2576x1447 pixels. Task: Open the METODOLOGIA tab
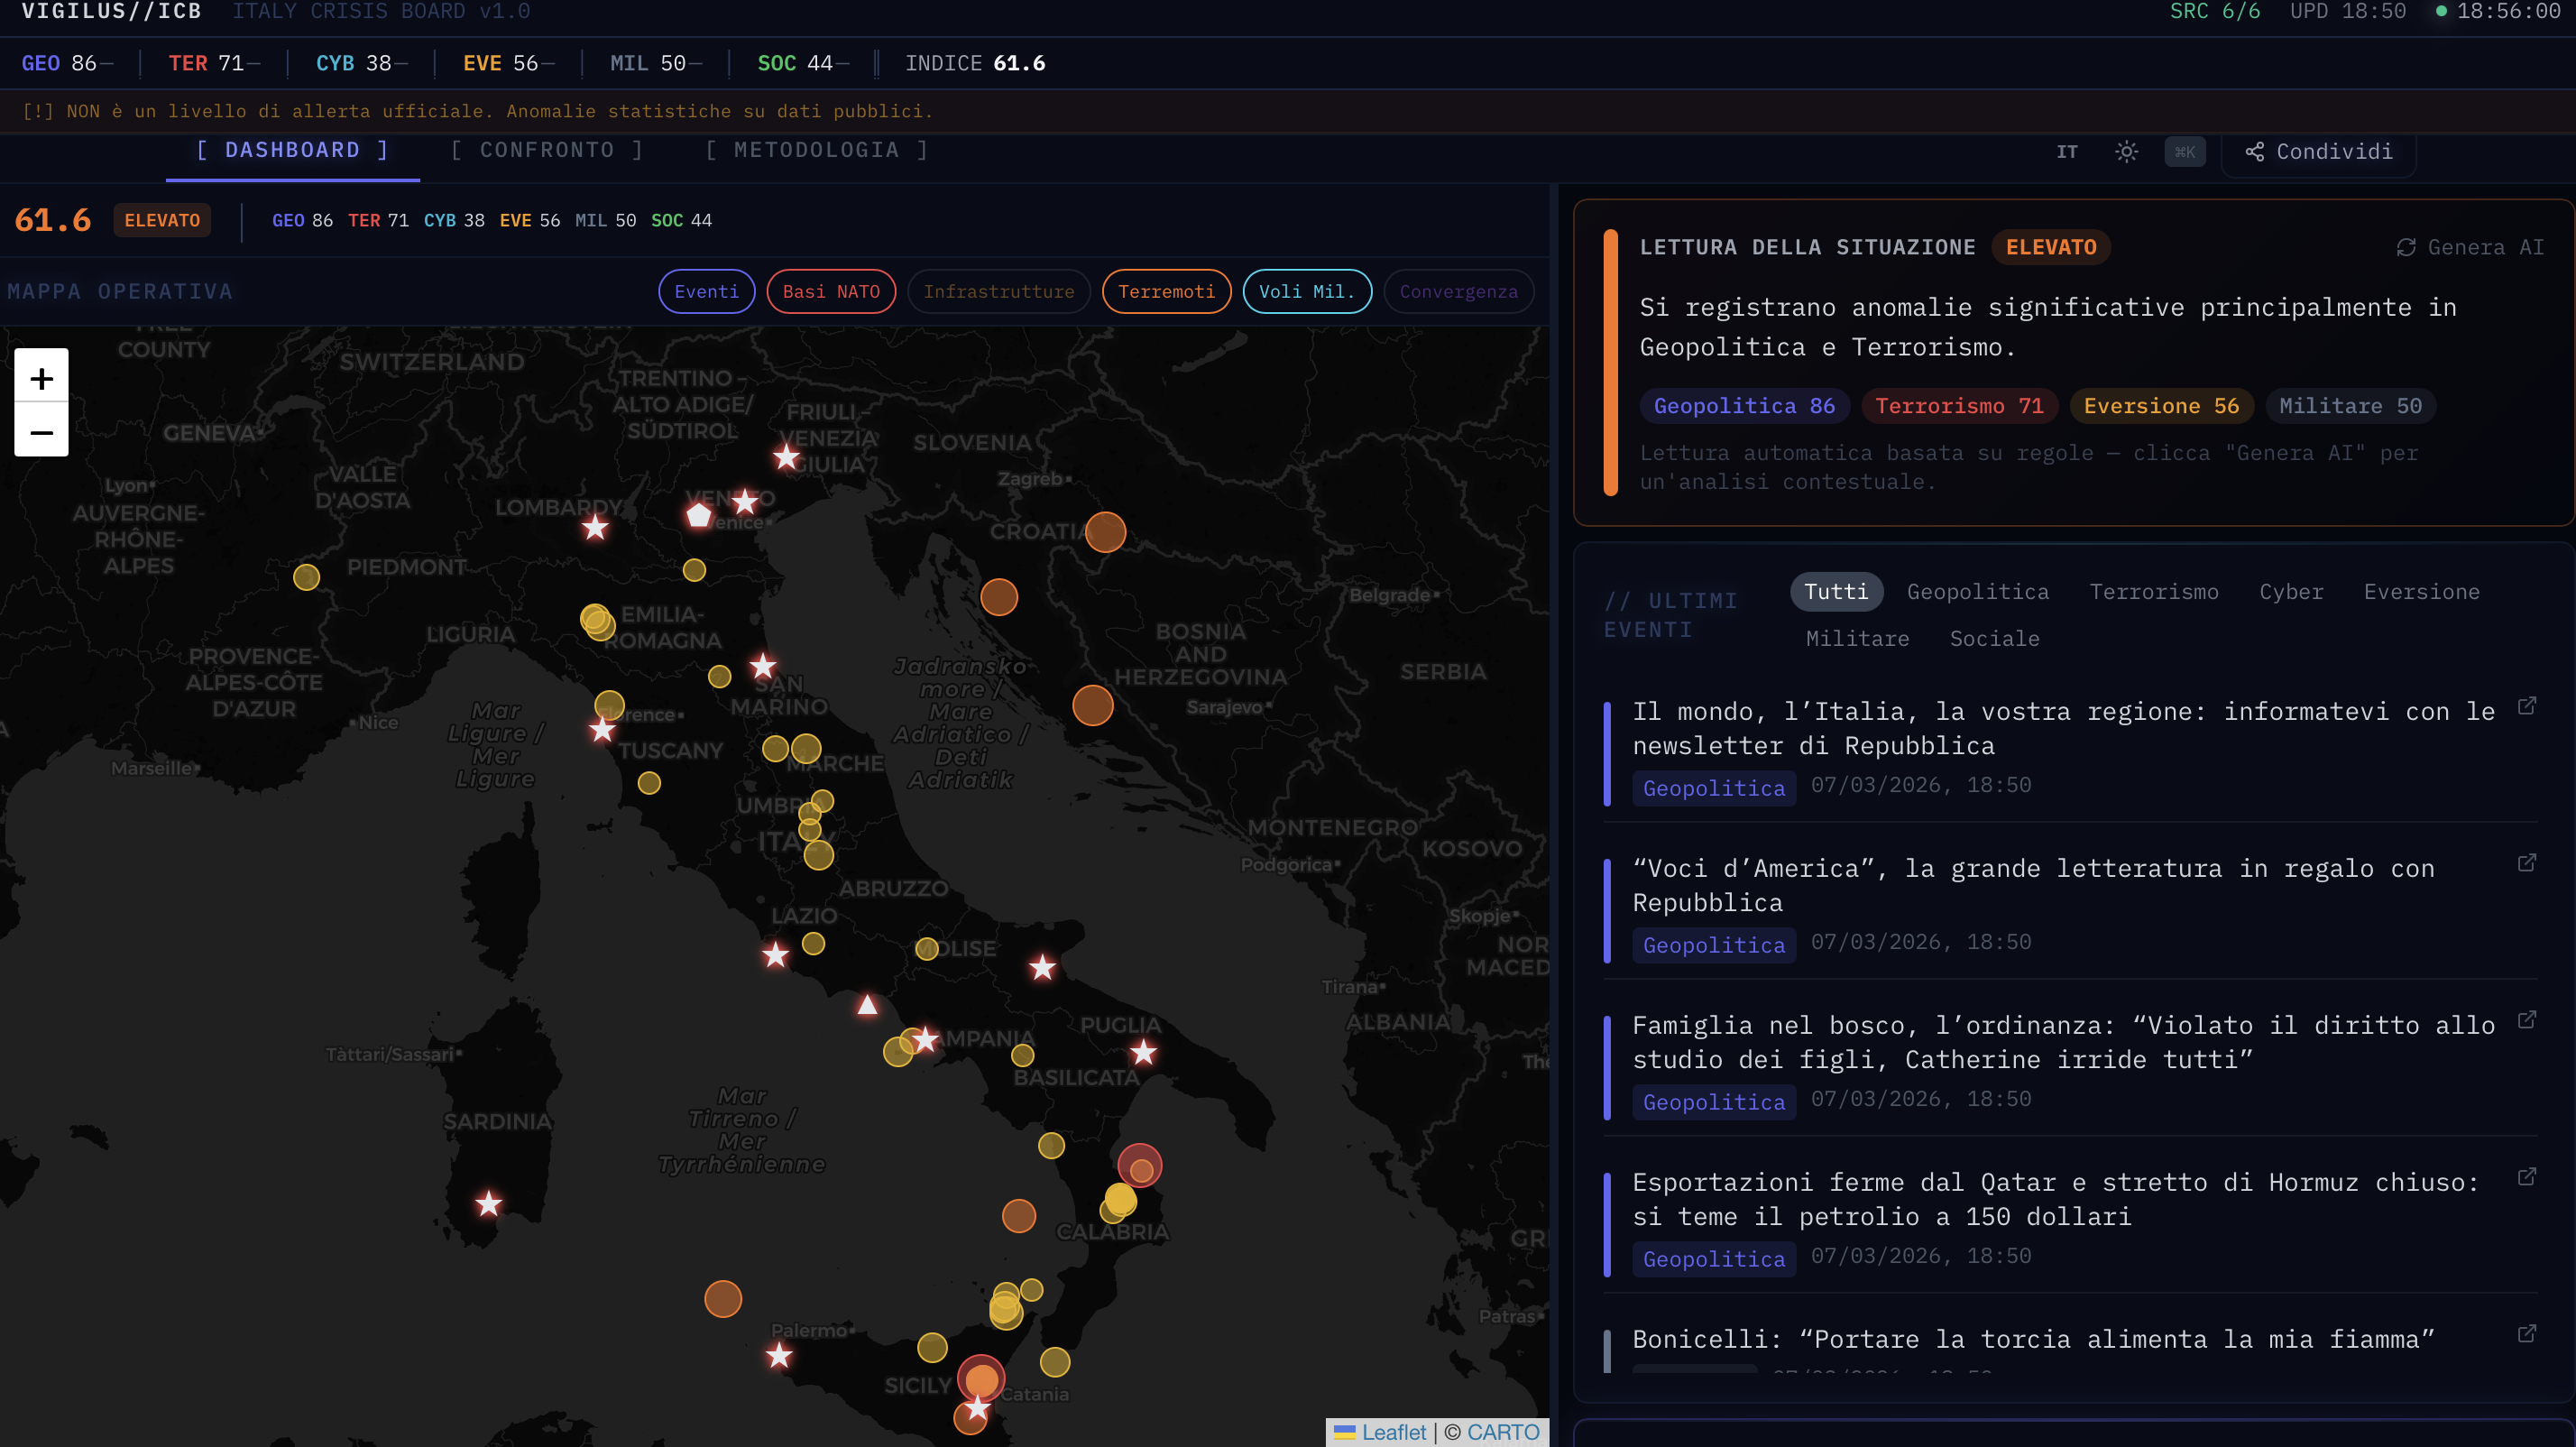(x=816, y=150)
